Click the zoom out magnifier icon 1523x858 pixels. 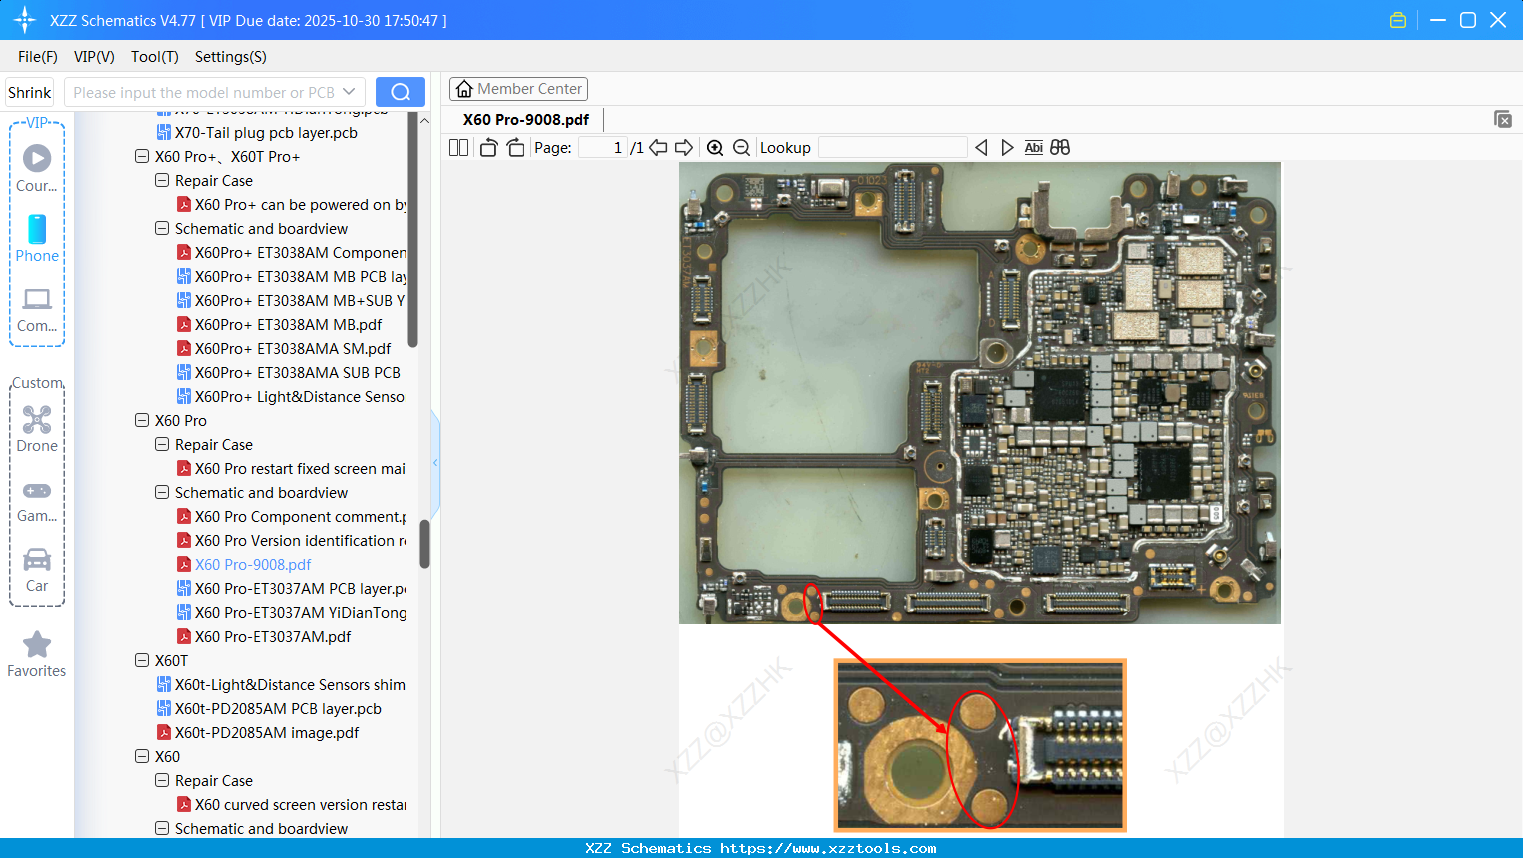[x=741, y=148]
